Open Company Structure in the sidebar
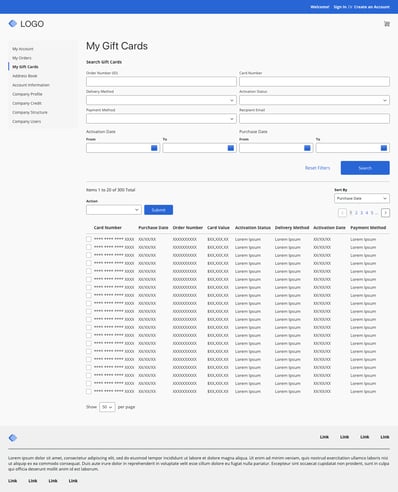 (30, 112)
